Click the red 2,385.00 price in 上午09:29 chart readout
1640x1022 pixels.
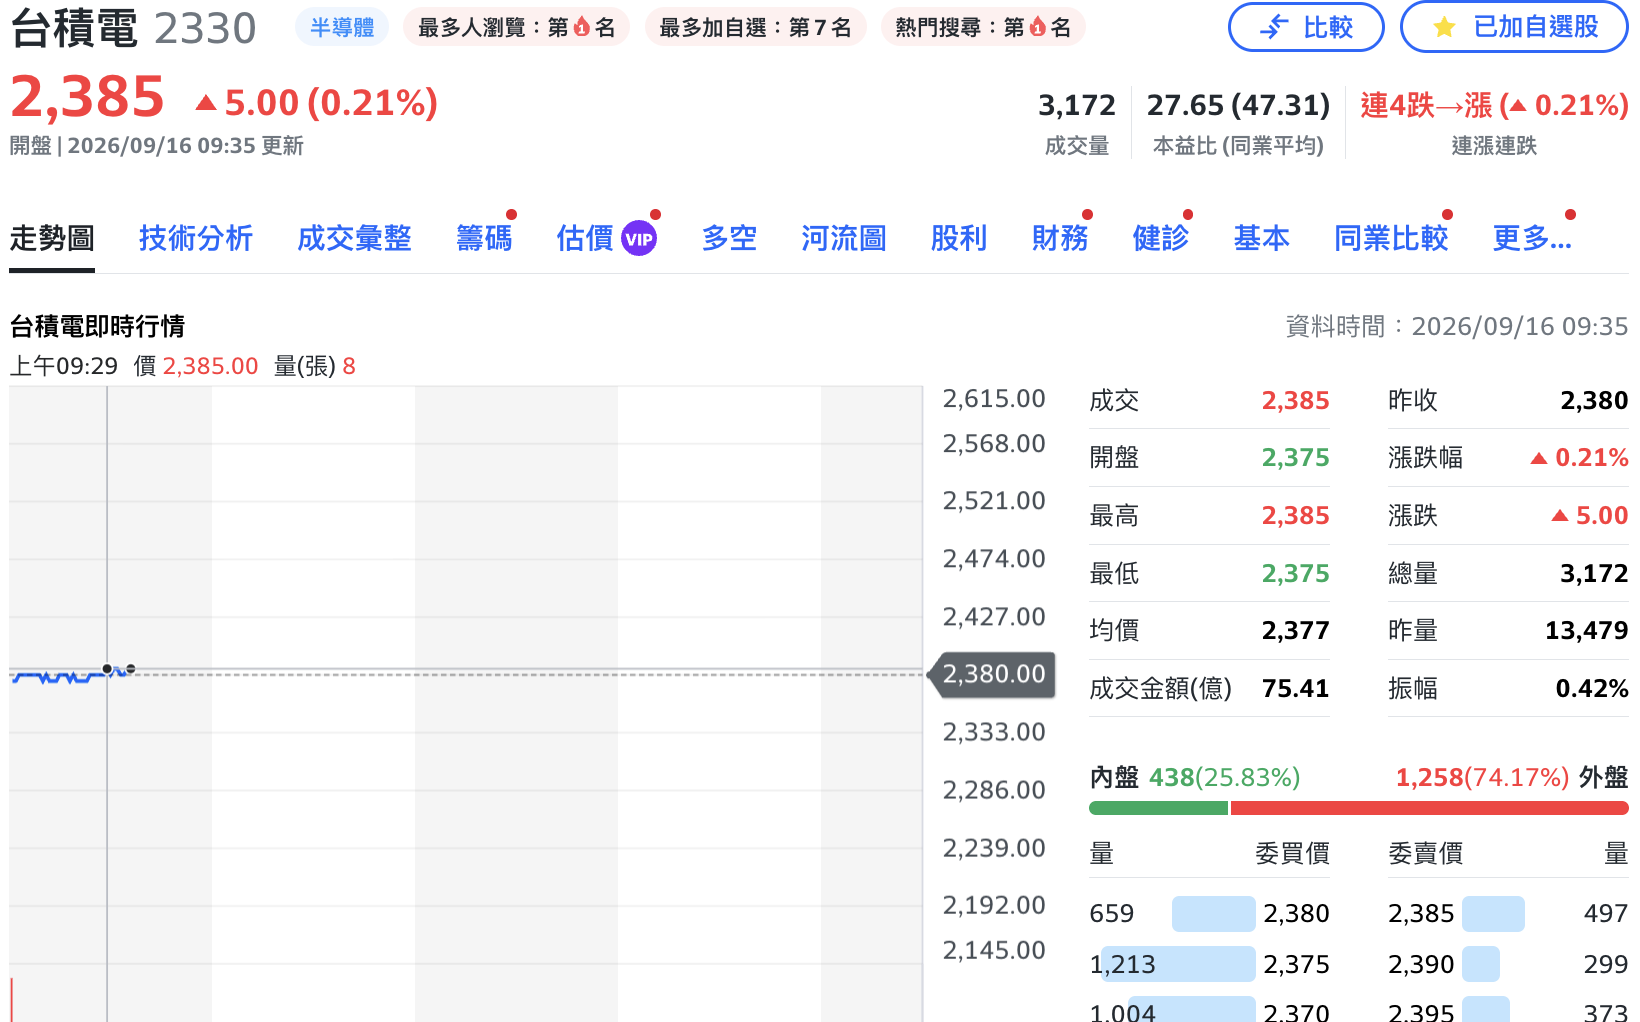coord(210,367)
